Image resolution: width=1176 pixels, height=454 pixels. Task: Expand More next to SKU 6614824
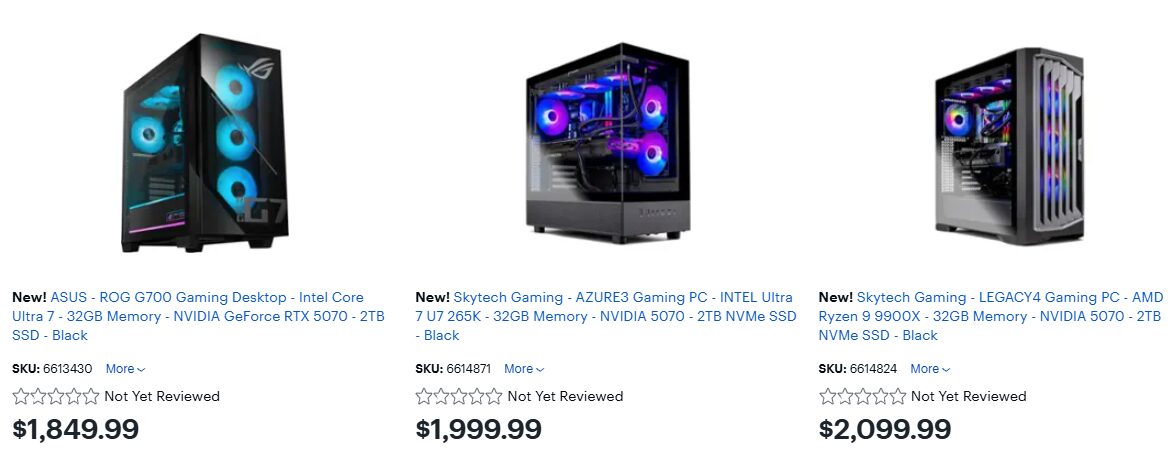[x=930, y=368]
